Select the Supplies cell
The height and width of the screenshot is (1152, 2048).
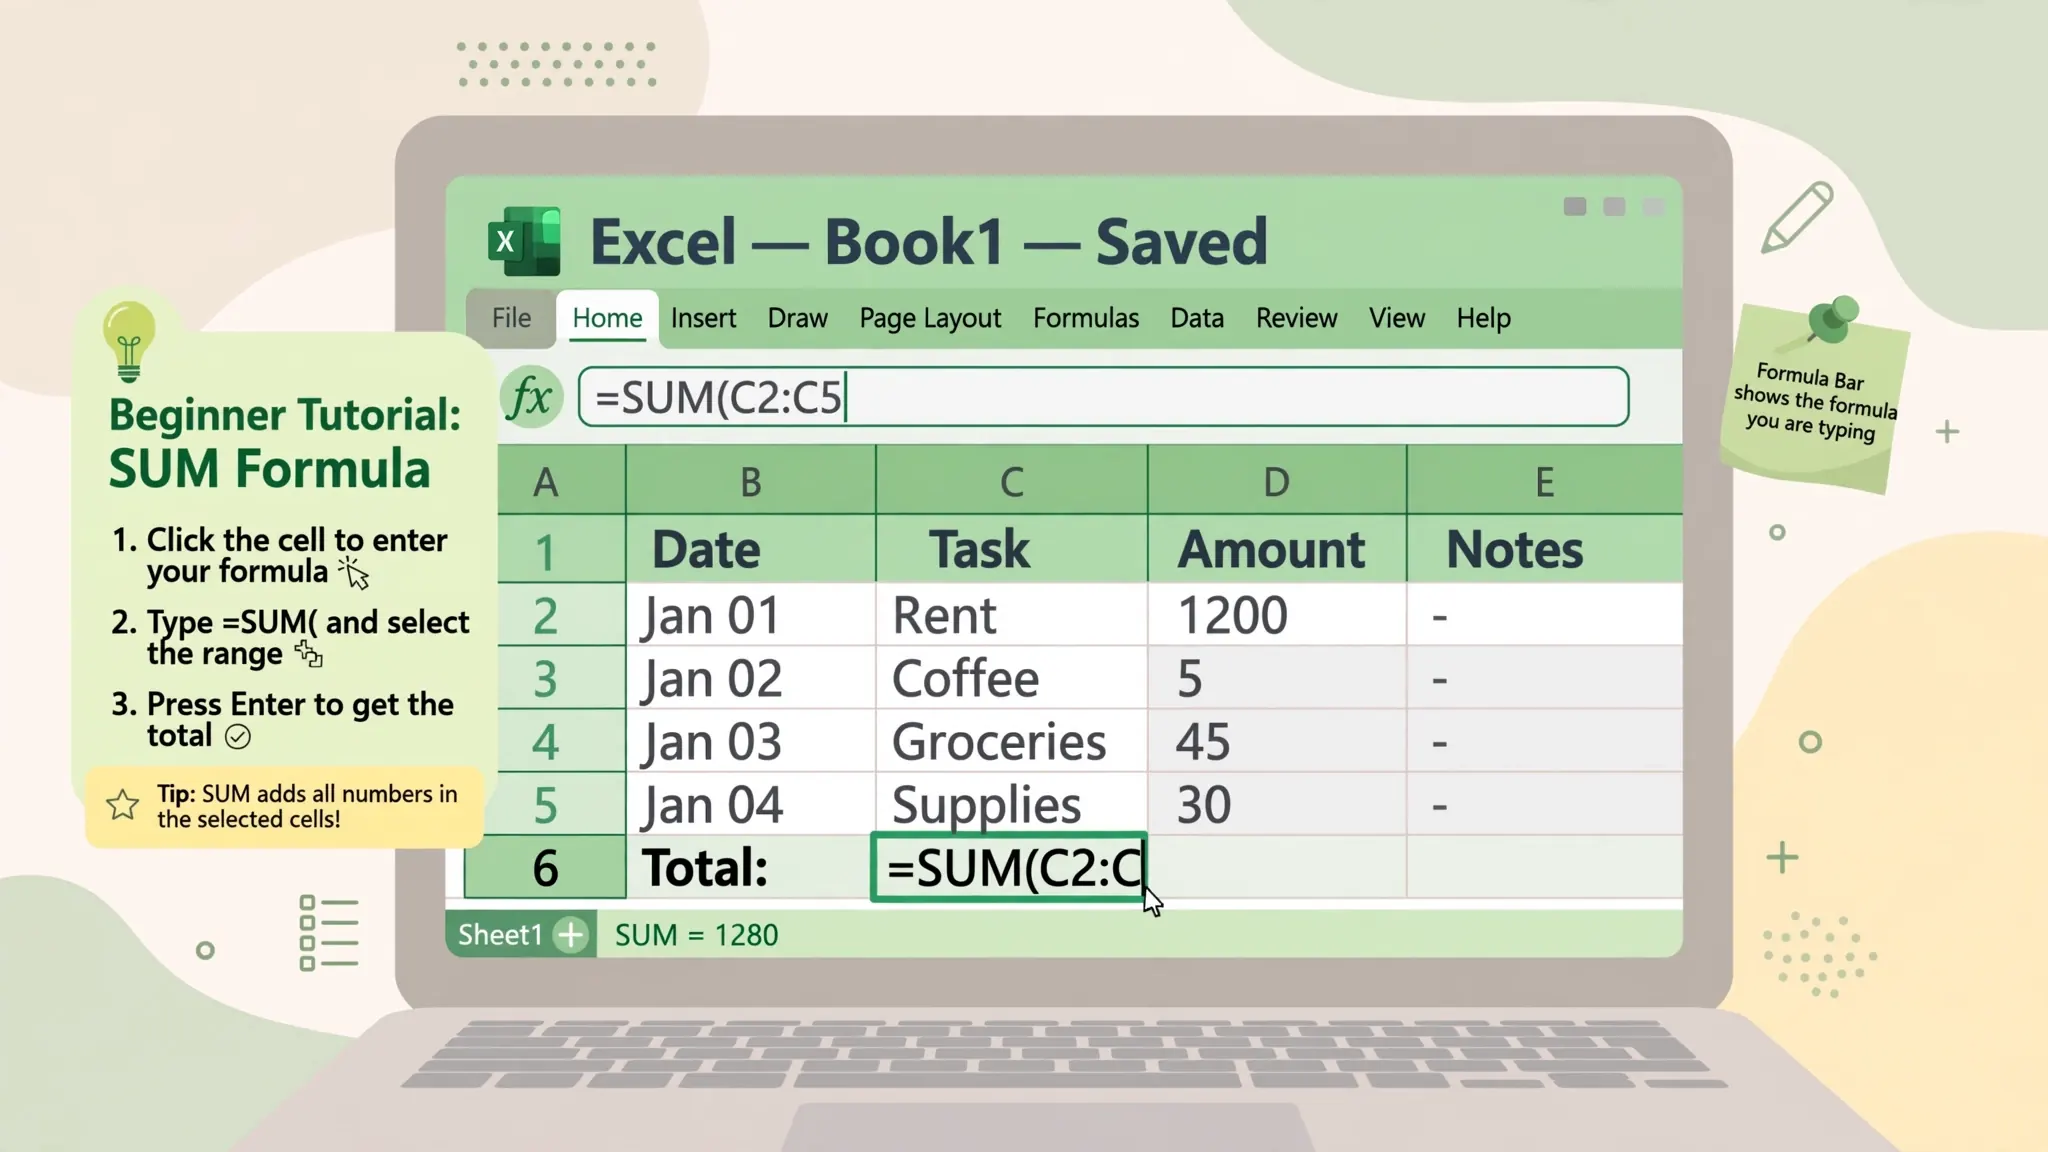(1012, 804)
